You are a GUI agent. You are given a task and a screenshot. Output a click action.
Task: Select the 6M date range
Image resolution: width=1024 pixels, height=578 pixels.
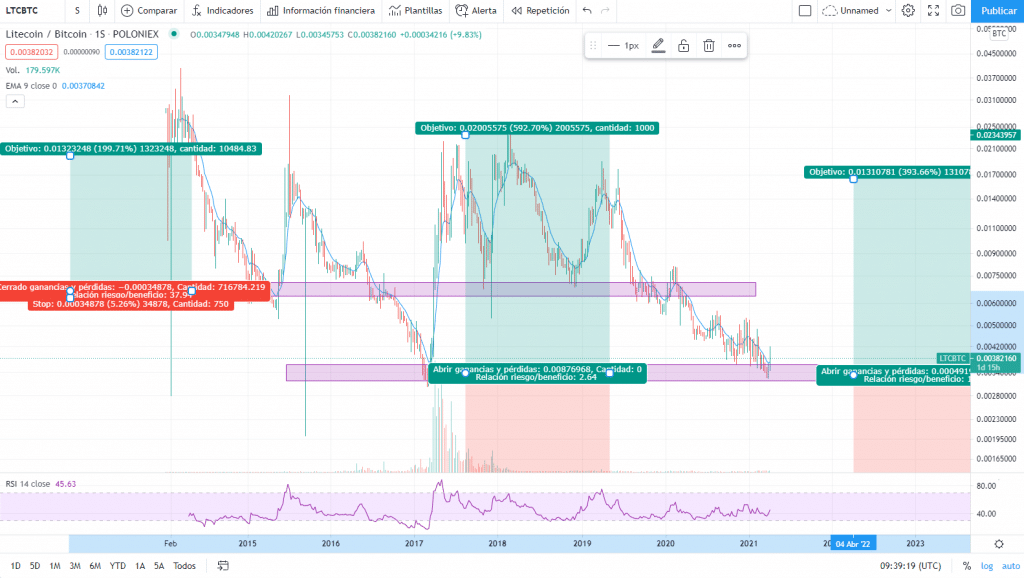[x=95, y=566]
